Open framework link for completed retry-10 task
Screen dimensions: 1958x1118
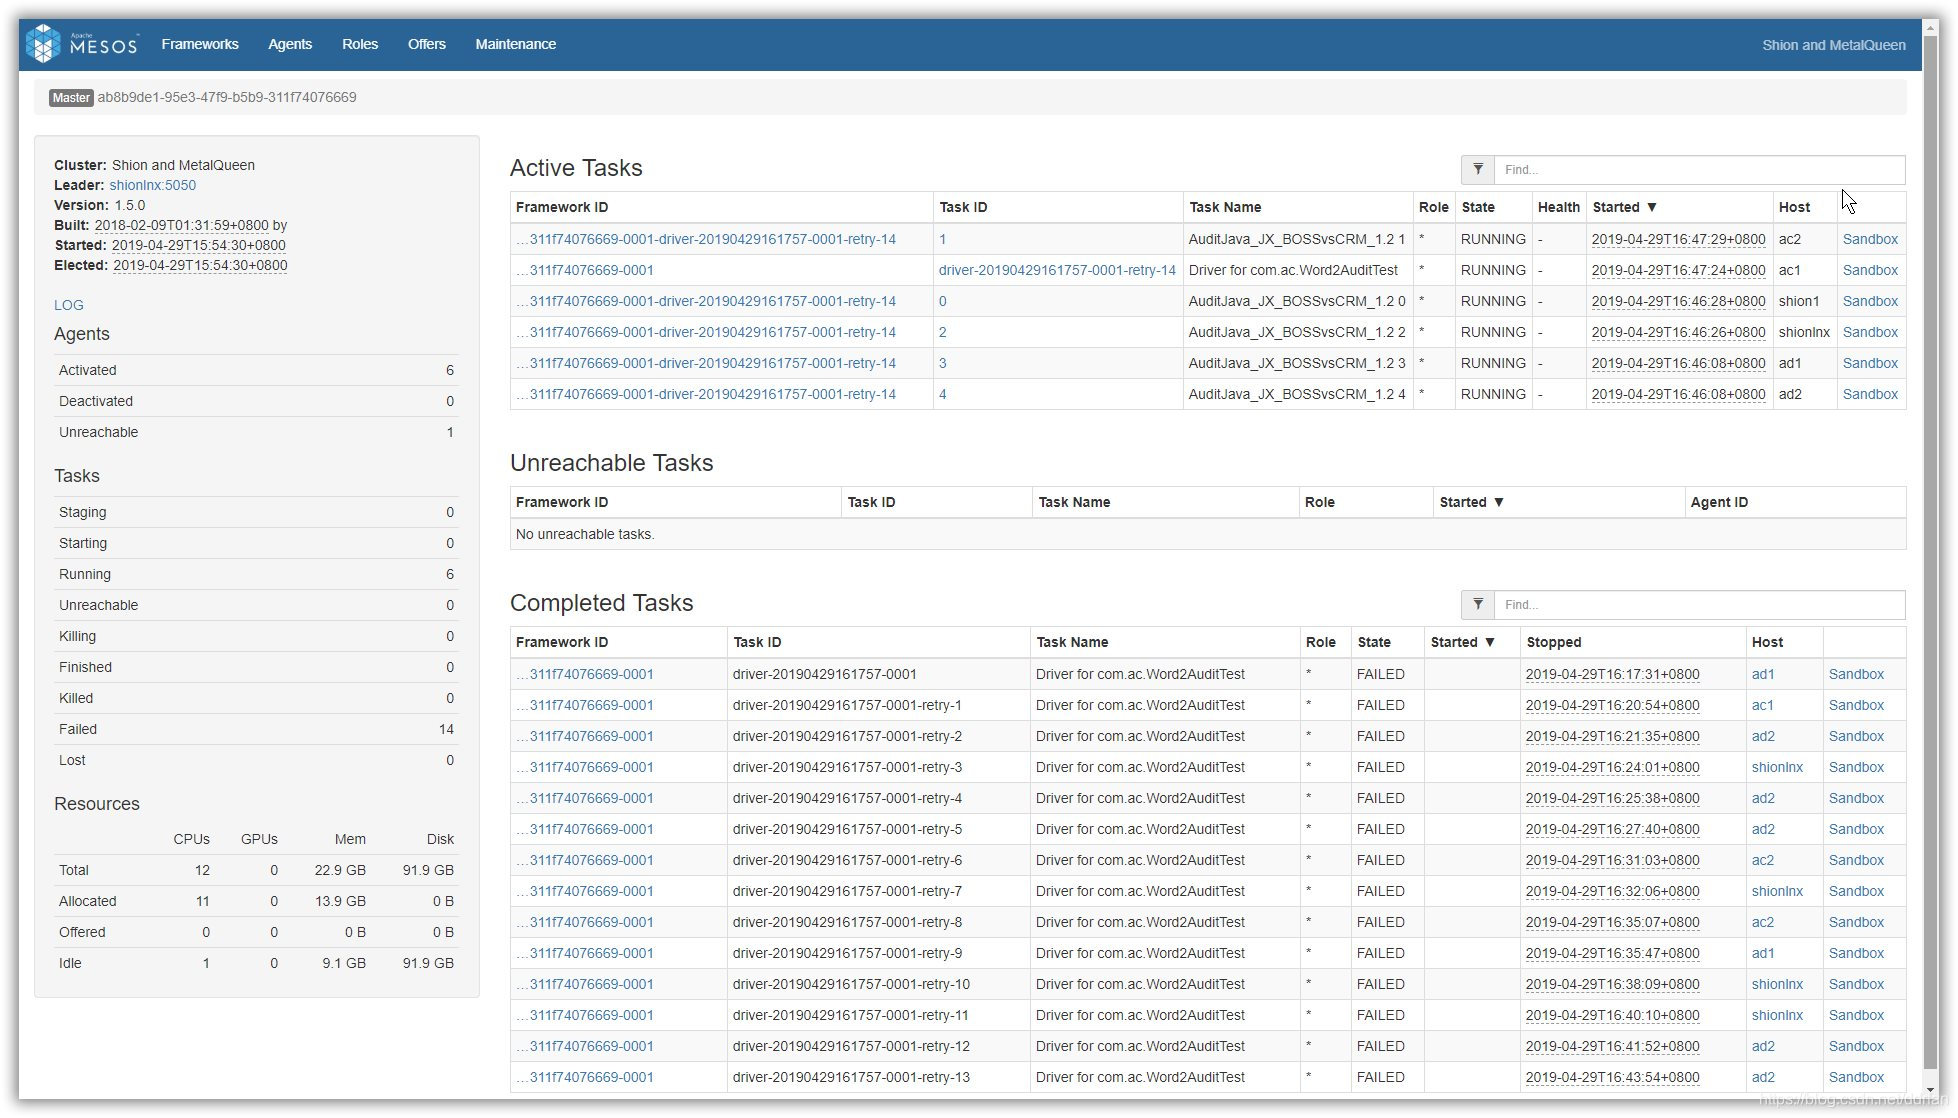(585, 984)
